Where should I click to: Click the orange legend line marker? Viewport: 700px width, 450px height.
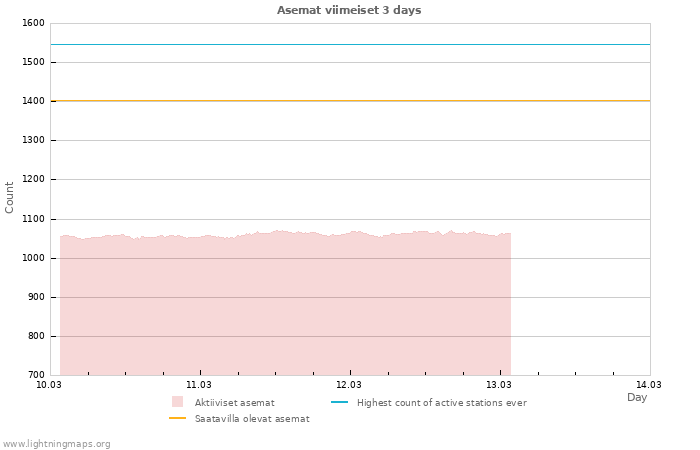[x=178, y=418]
